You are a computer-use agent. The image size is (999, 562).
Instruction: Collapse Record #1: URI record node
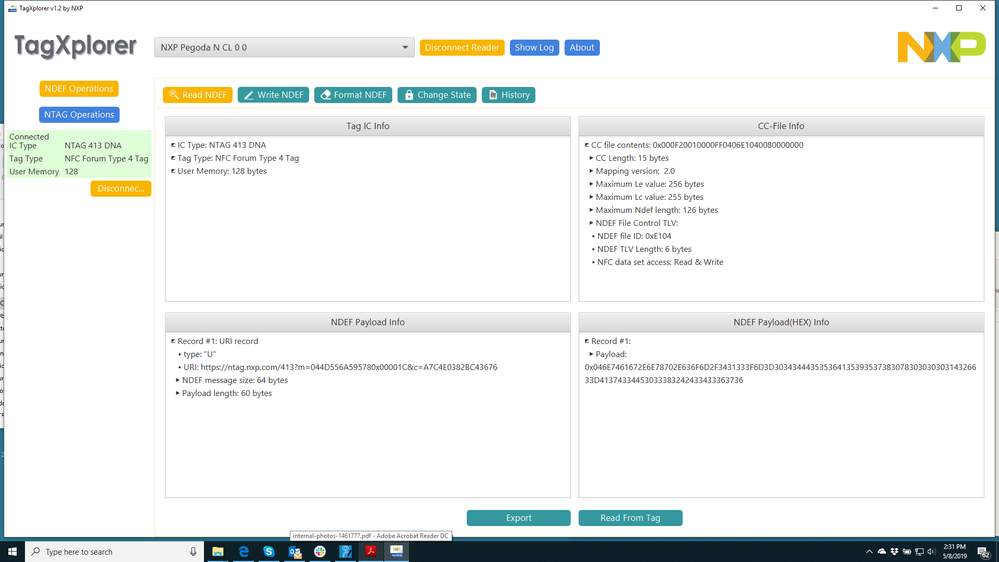[x=173, y=342]
